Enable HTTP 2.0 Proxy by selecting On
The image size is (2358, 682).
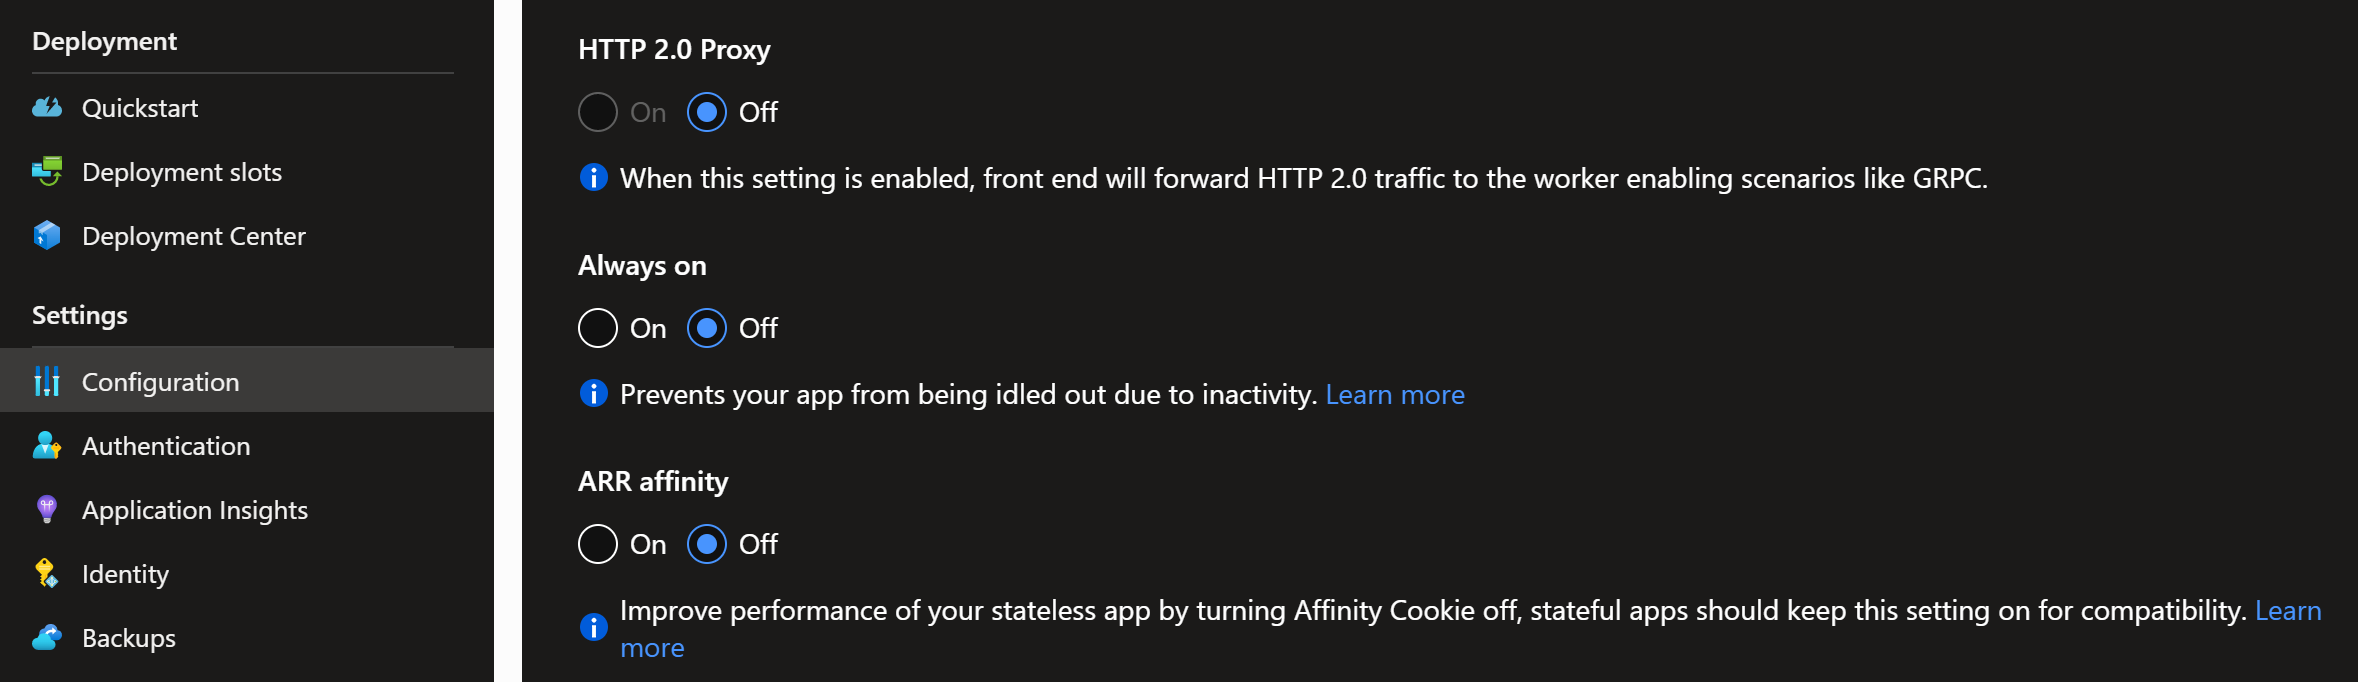[597, 112]
